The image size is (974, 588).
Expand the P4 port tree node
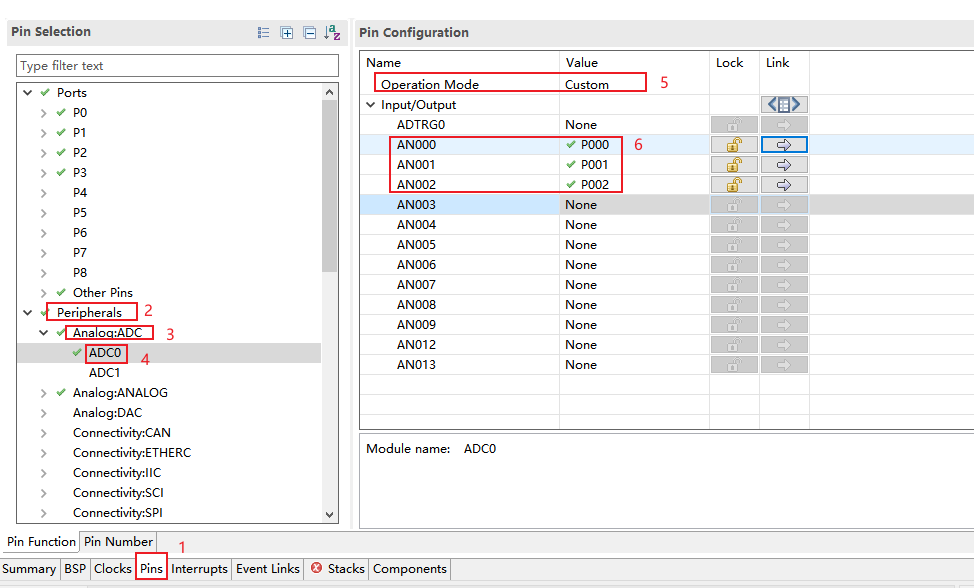coord(44,193)
